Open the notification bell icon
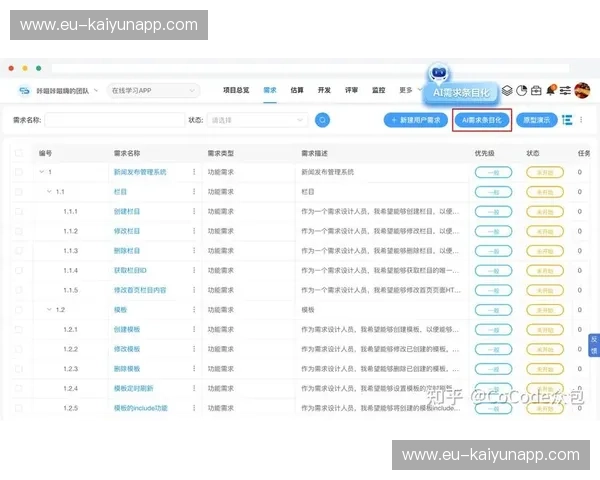This screenshot has height=480, width=600. (551, 91)
